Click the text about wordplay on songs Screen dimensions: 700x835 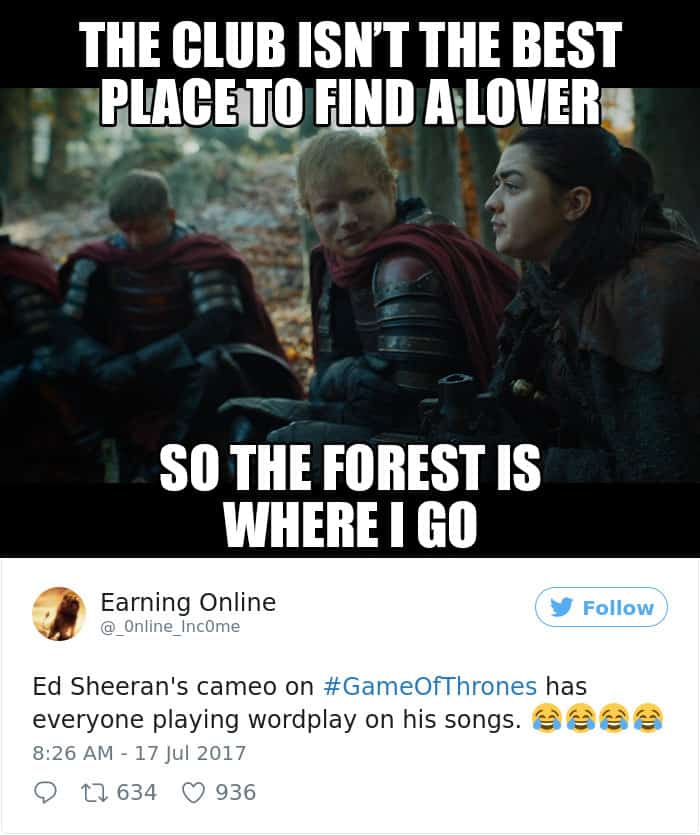point(276,720)
